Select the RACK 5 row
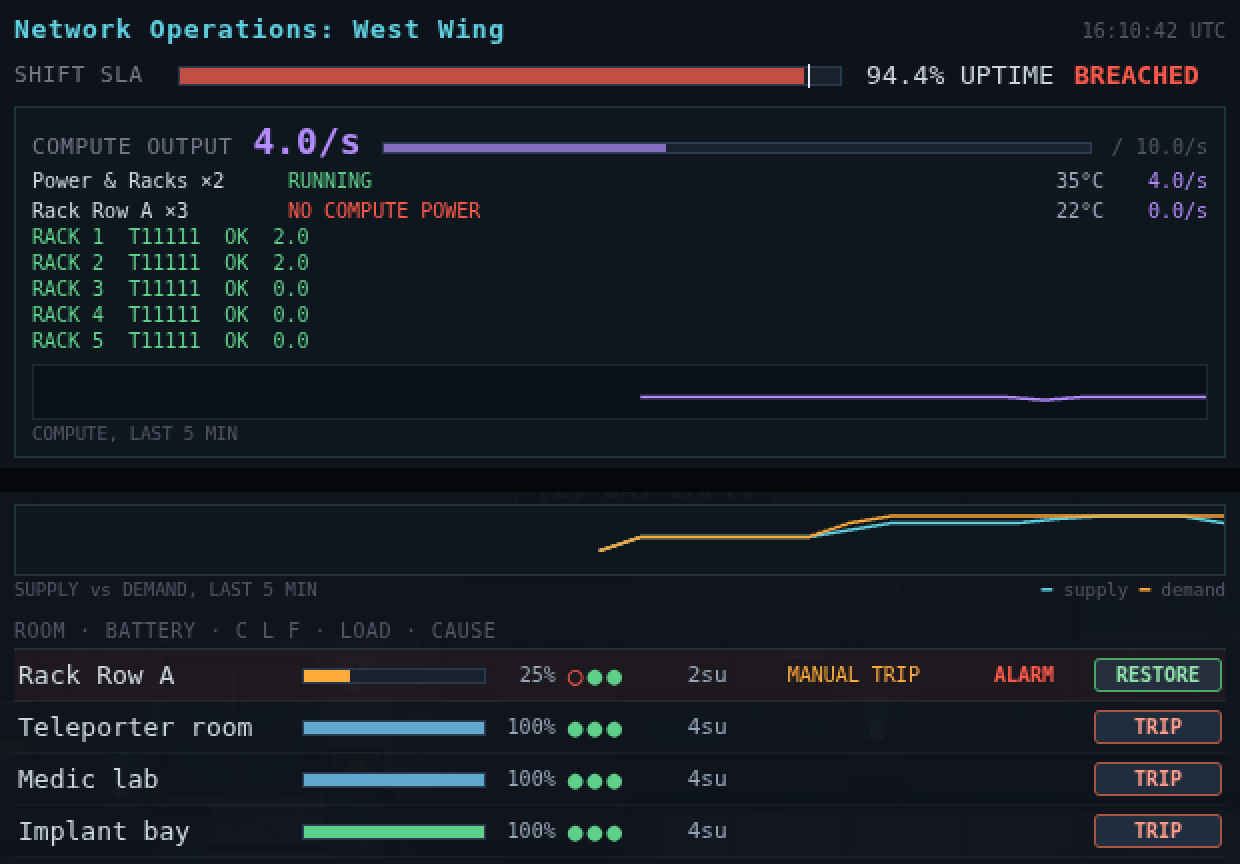This screenshot has height=864, width=1240. click(x=170, y=341)
